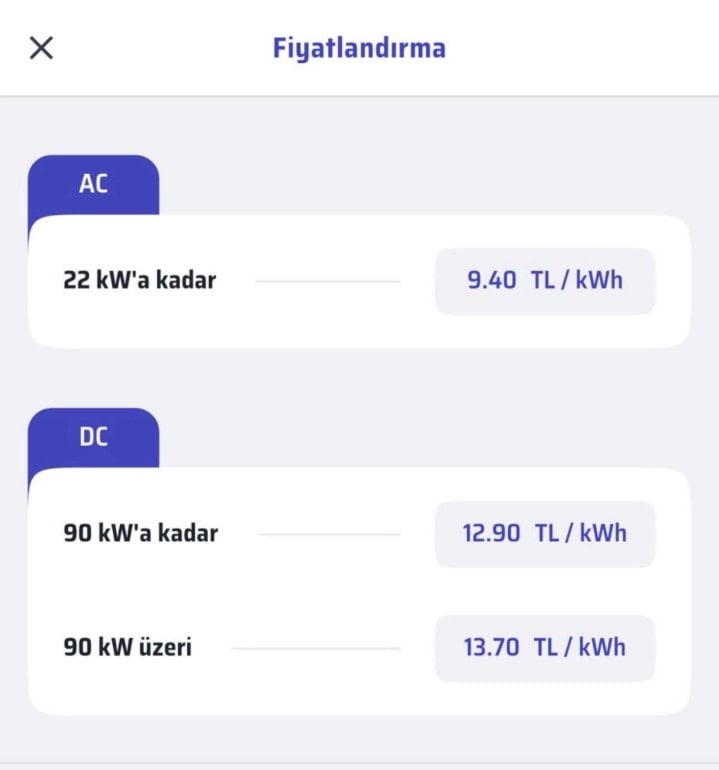Click "TL / kWh" unit in AC row
Viewport: 719px width, 770px height.
click(x=577, y=280)
